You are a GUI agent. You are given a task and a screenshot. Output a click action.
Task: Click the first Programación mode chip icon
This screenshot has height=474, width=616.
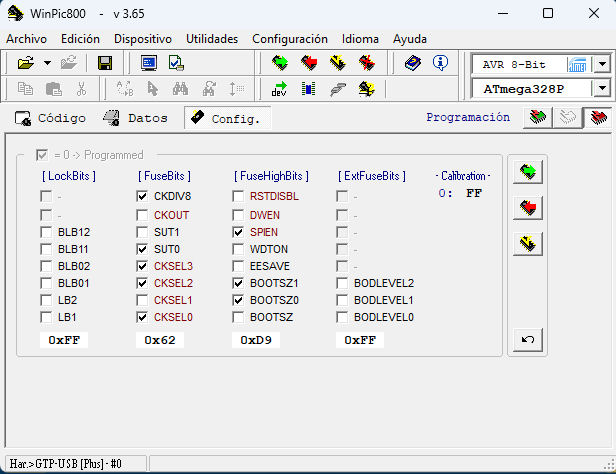pyautogui.click(x=538, y=117)
